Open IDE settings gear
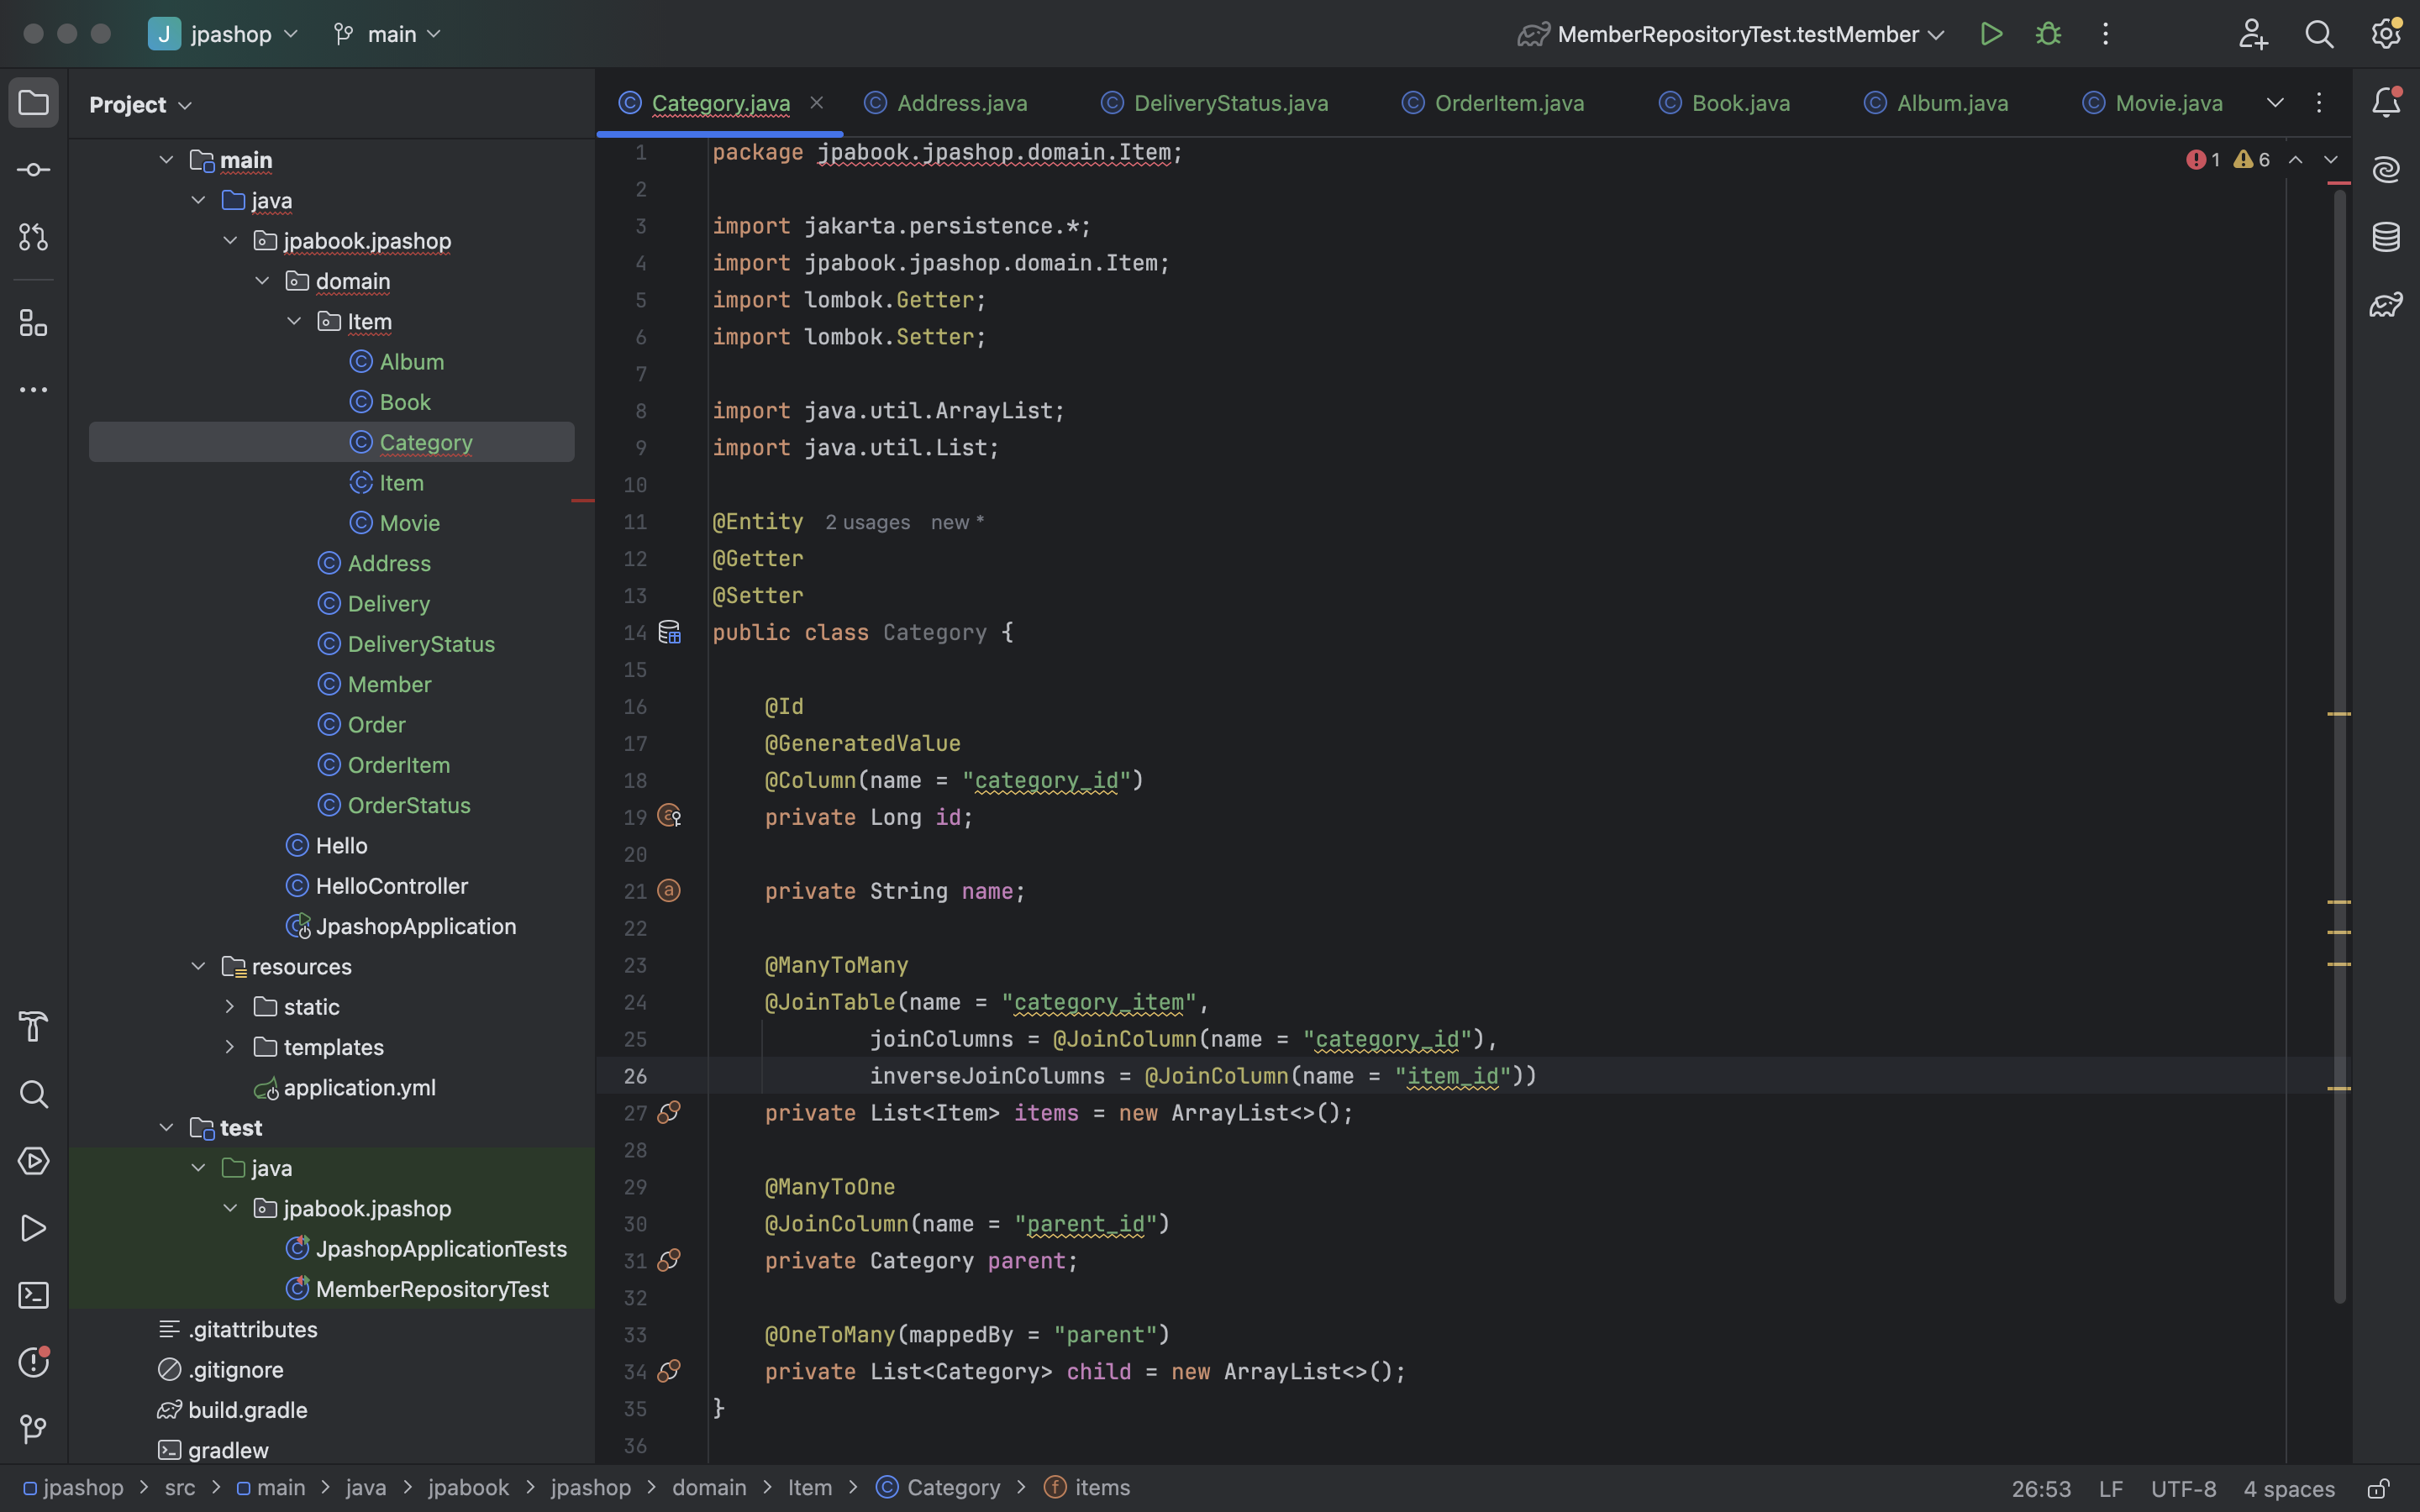Image resolution: width=2420 pixels, height=1512 pixels. point(2386,34)
